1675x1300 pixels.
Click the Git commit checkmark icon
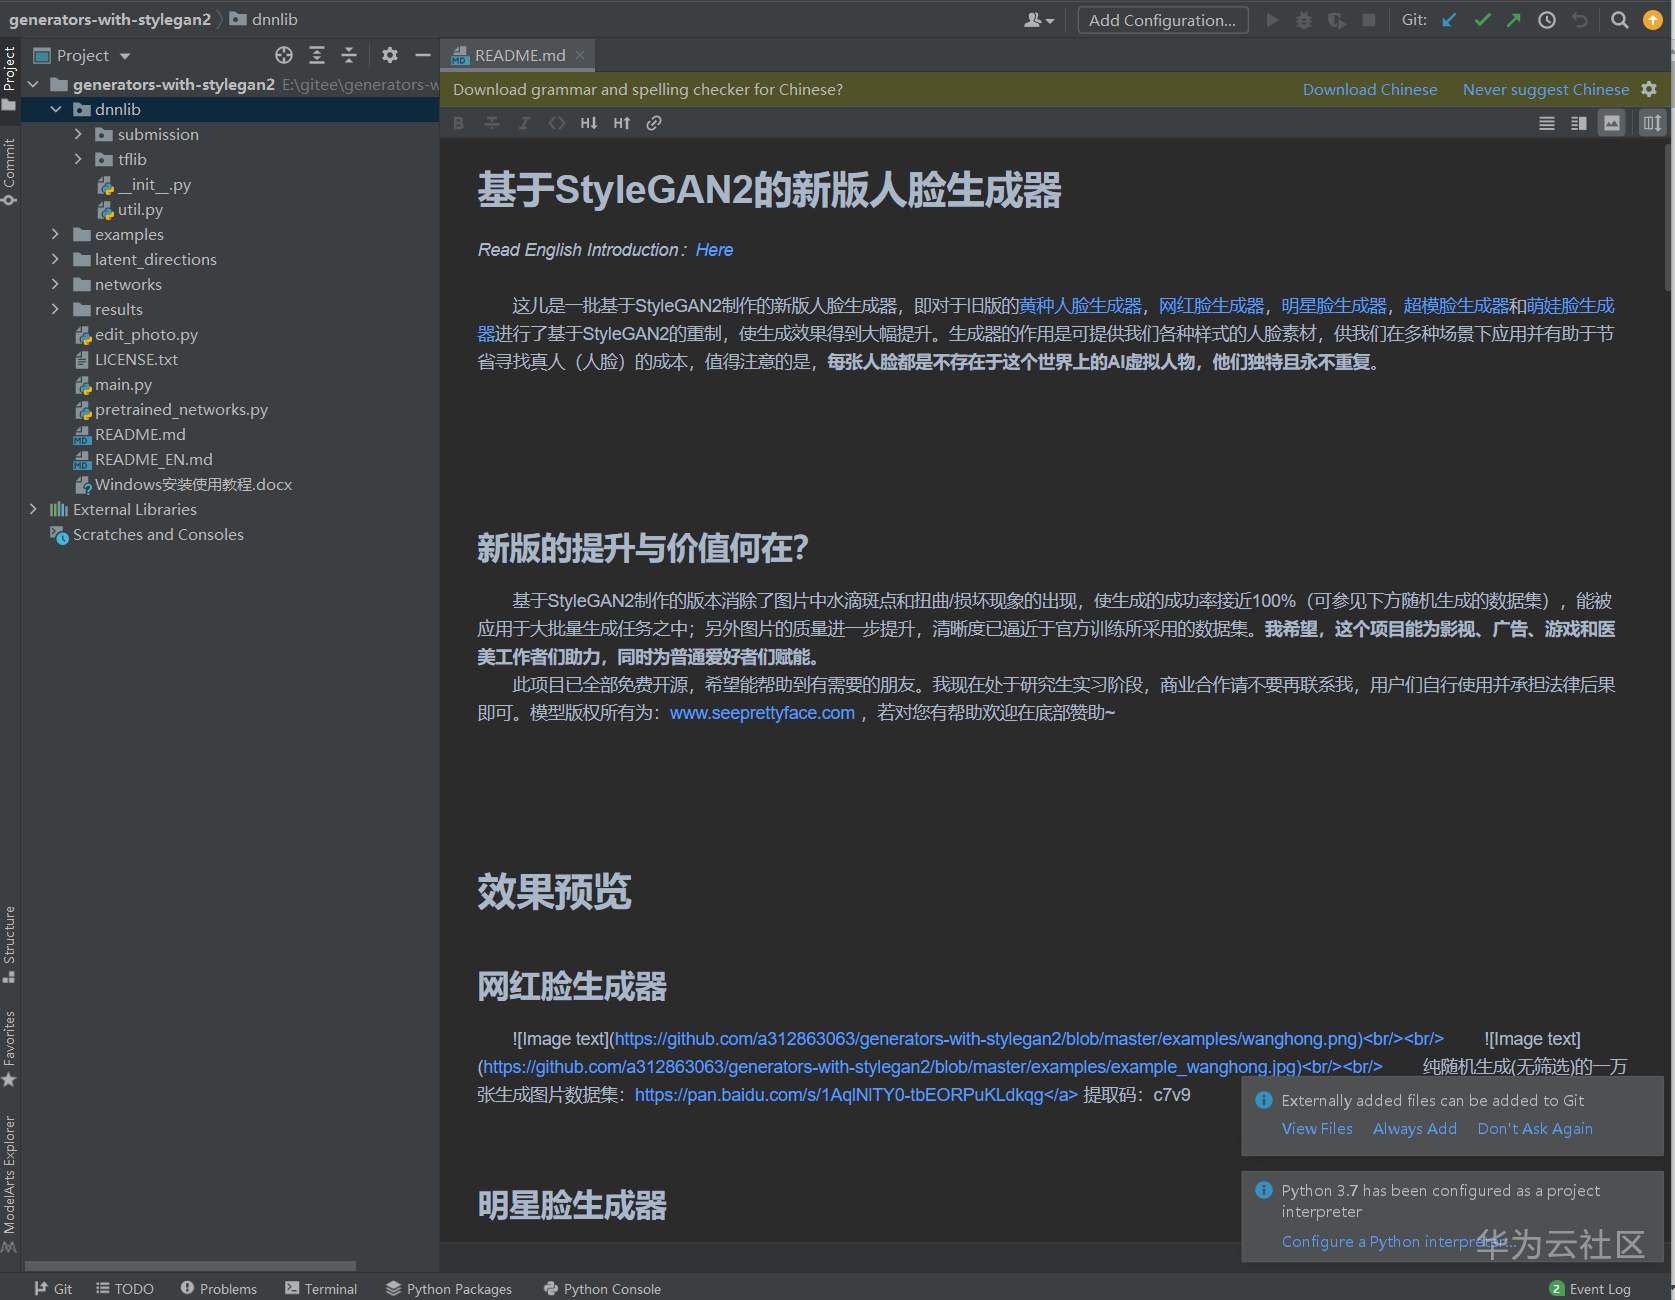1482,20
